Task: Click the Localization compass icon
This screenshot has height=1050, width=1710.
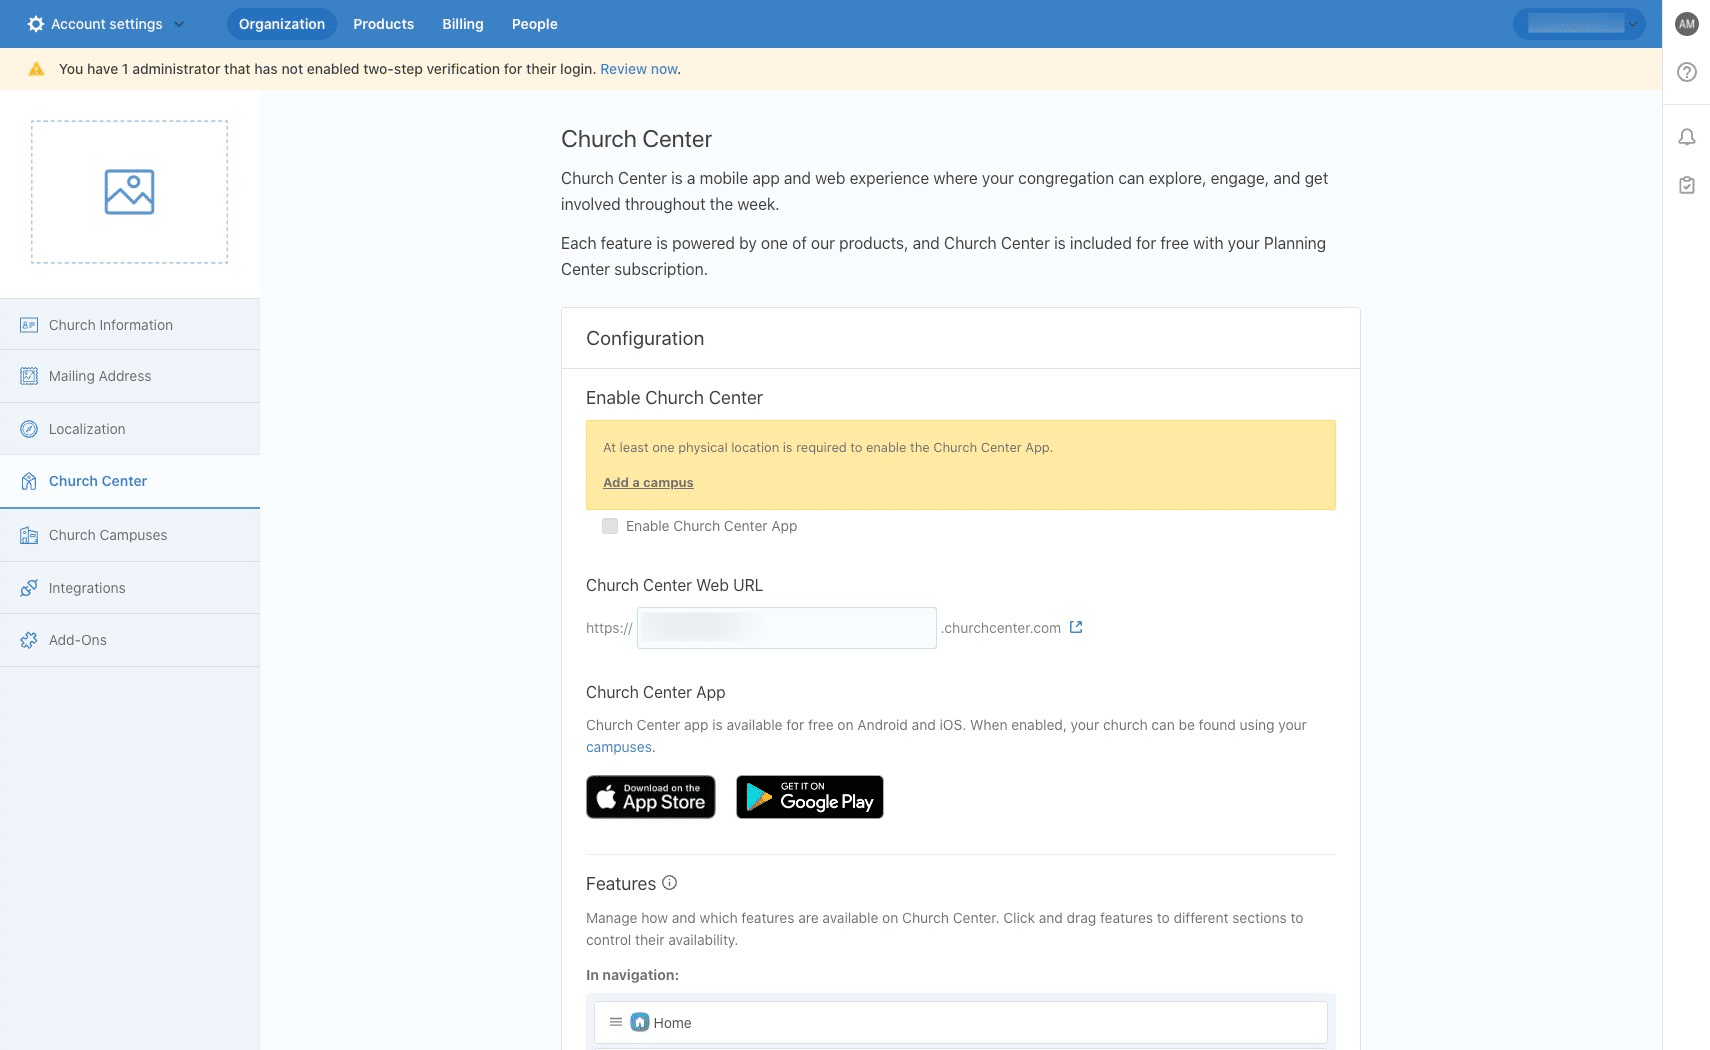Action: point(29,429)
